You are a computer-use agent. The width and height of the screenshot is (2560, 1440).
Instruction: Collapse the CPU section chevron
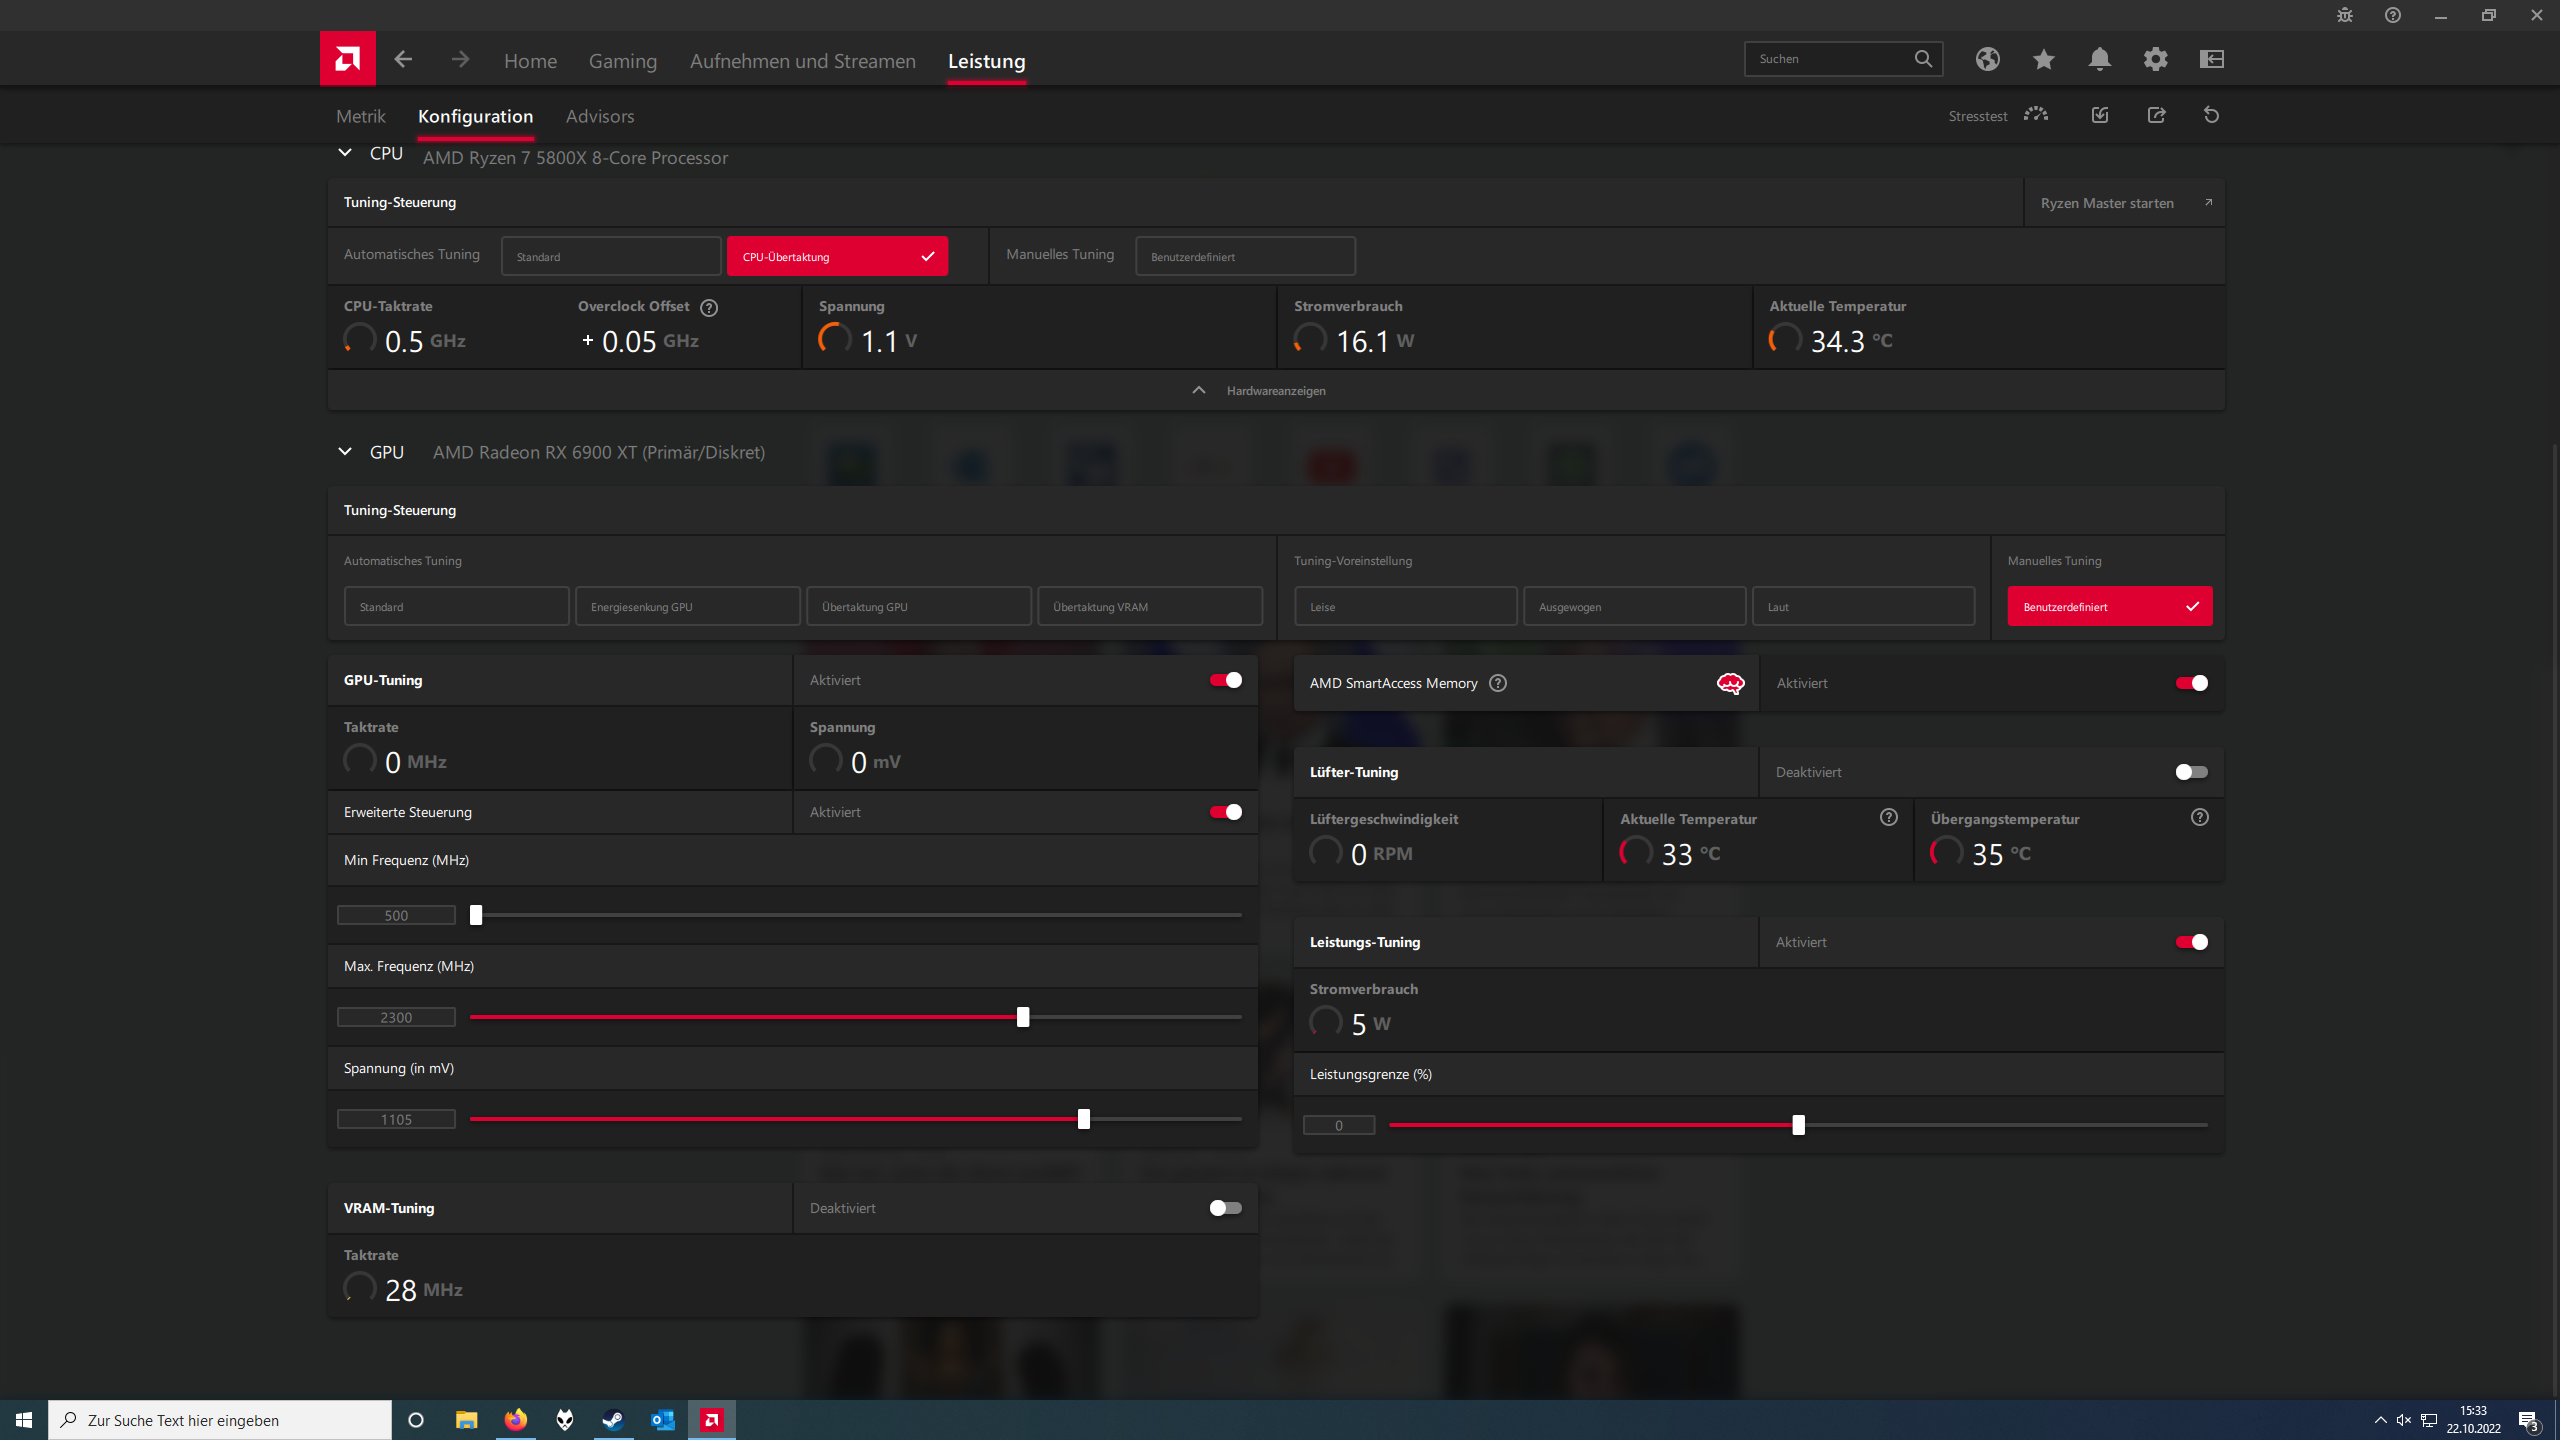point(345,153)
